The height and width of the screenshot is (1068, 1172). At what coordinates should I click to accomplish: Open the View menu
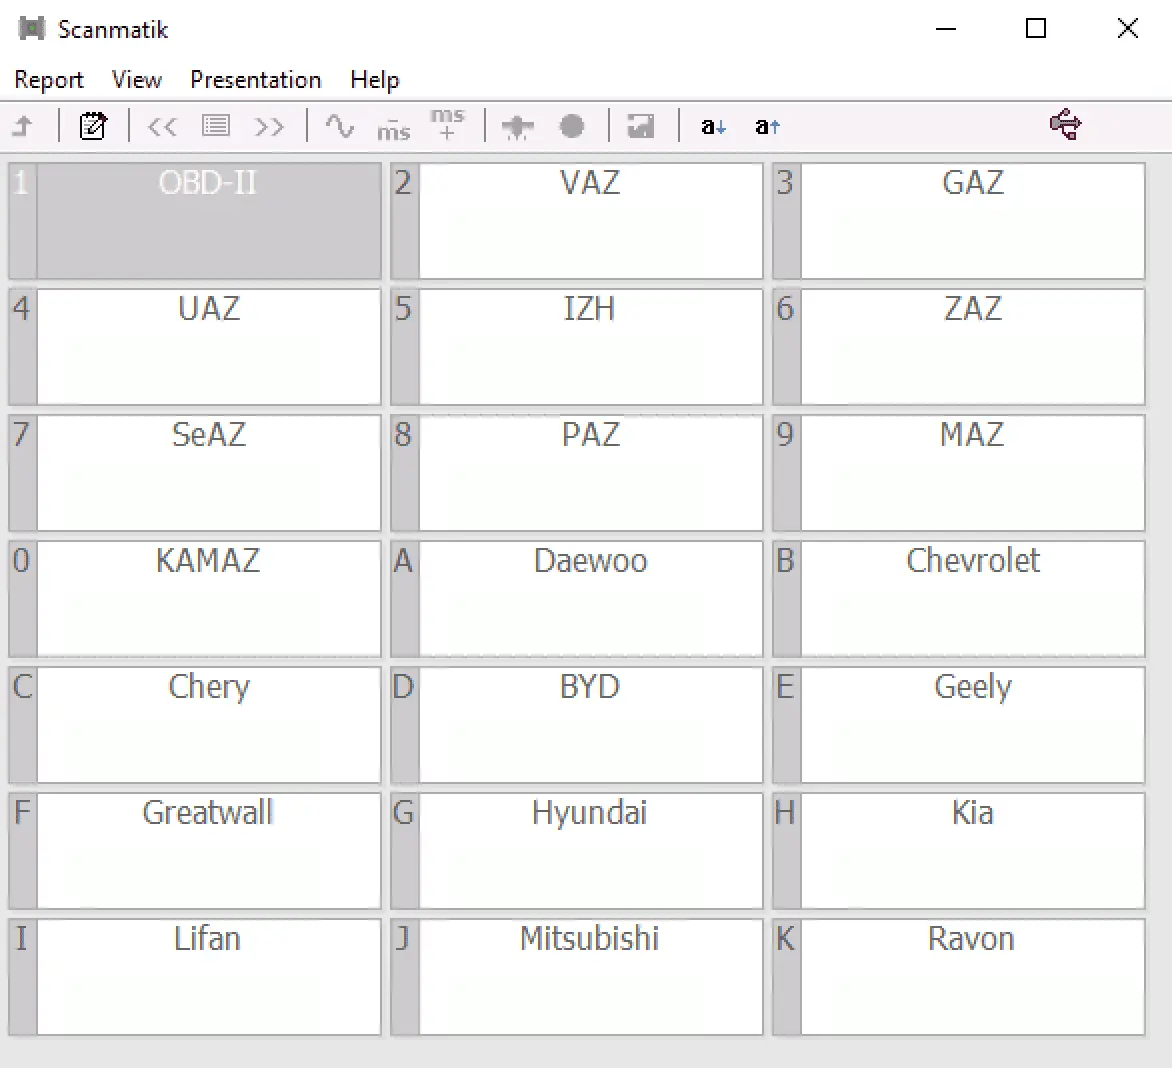point(137,80)
